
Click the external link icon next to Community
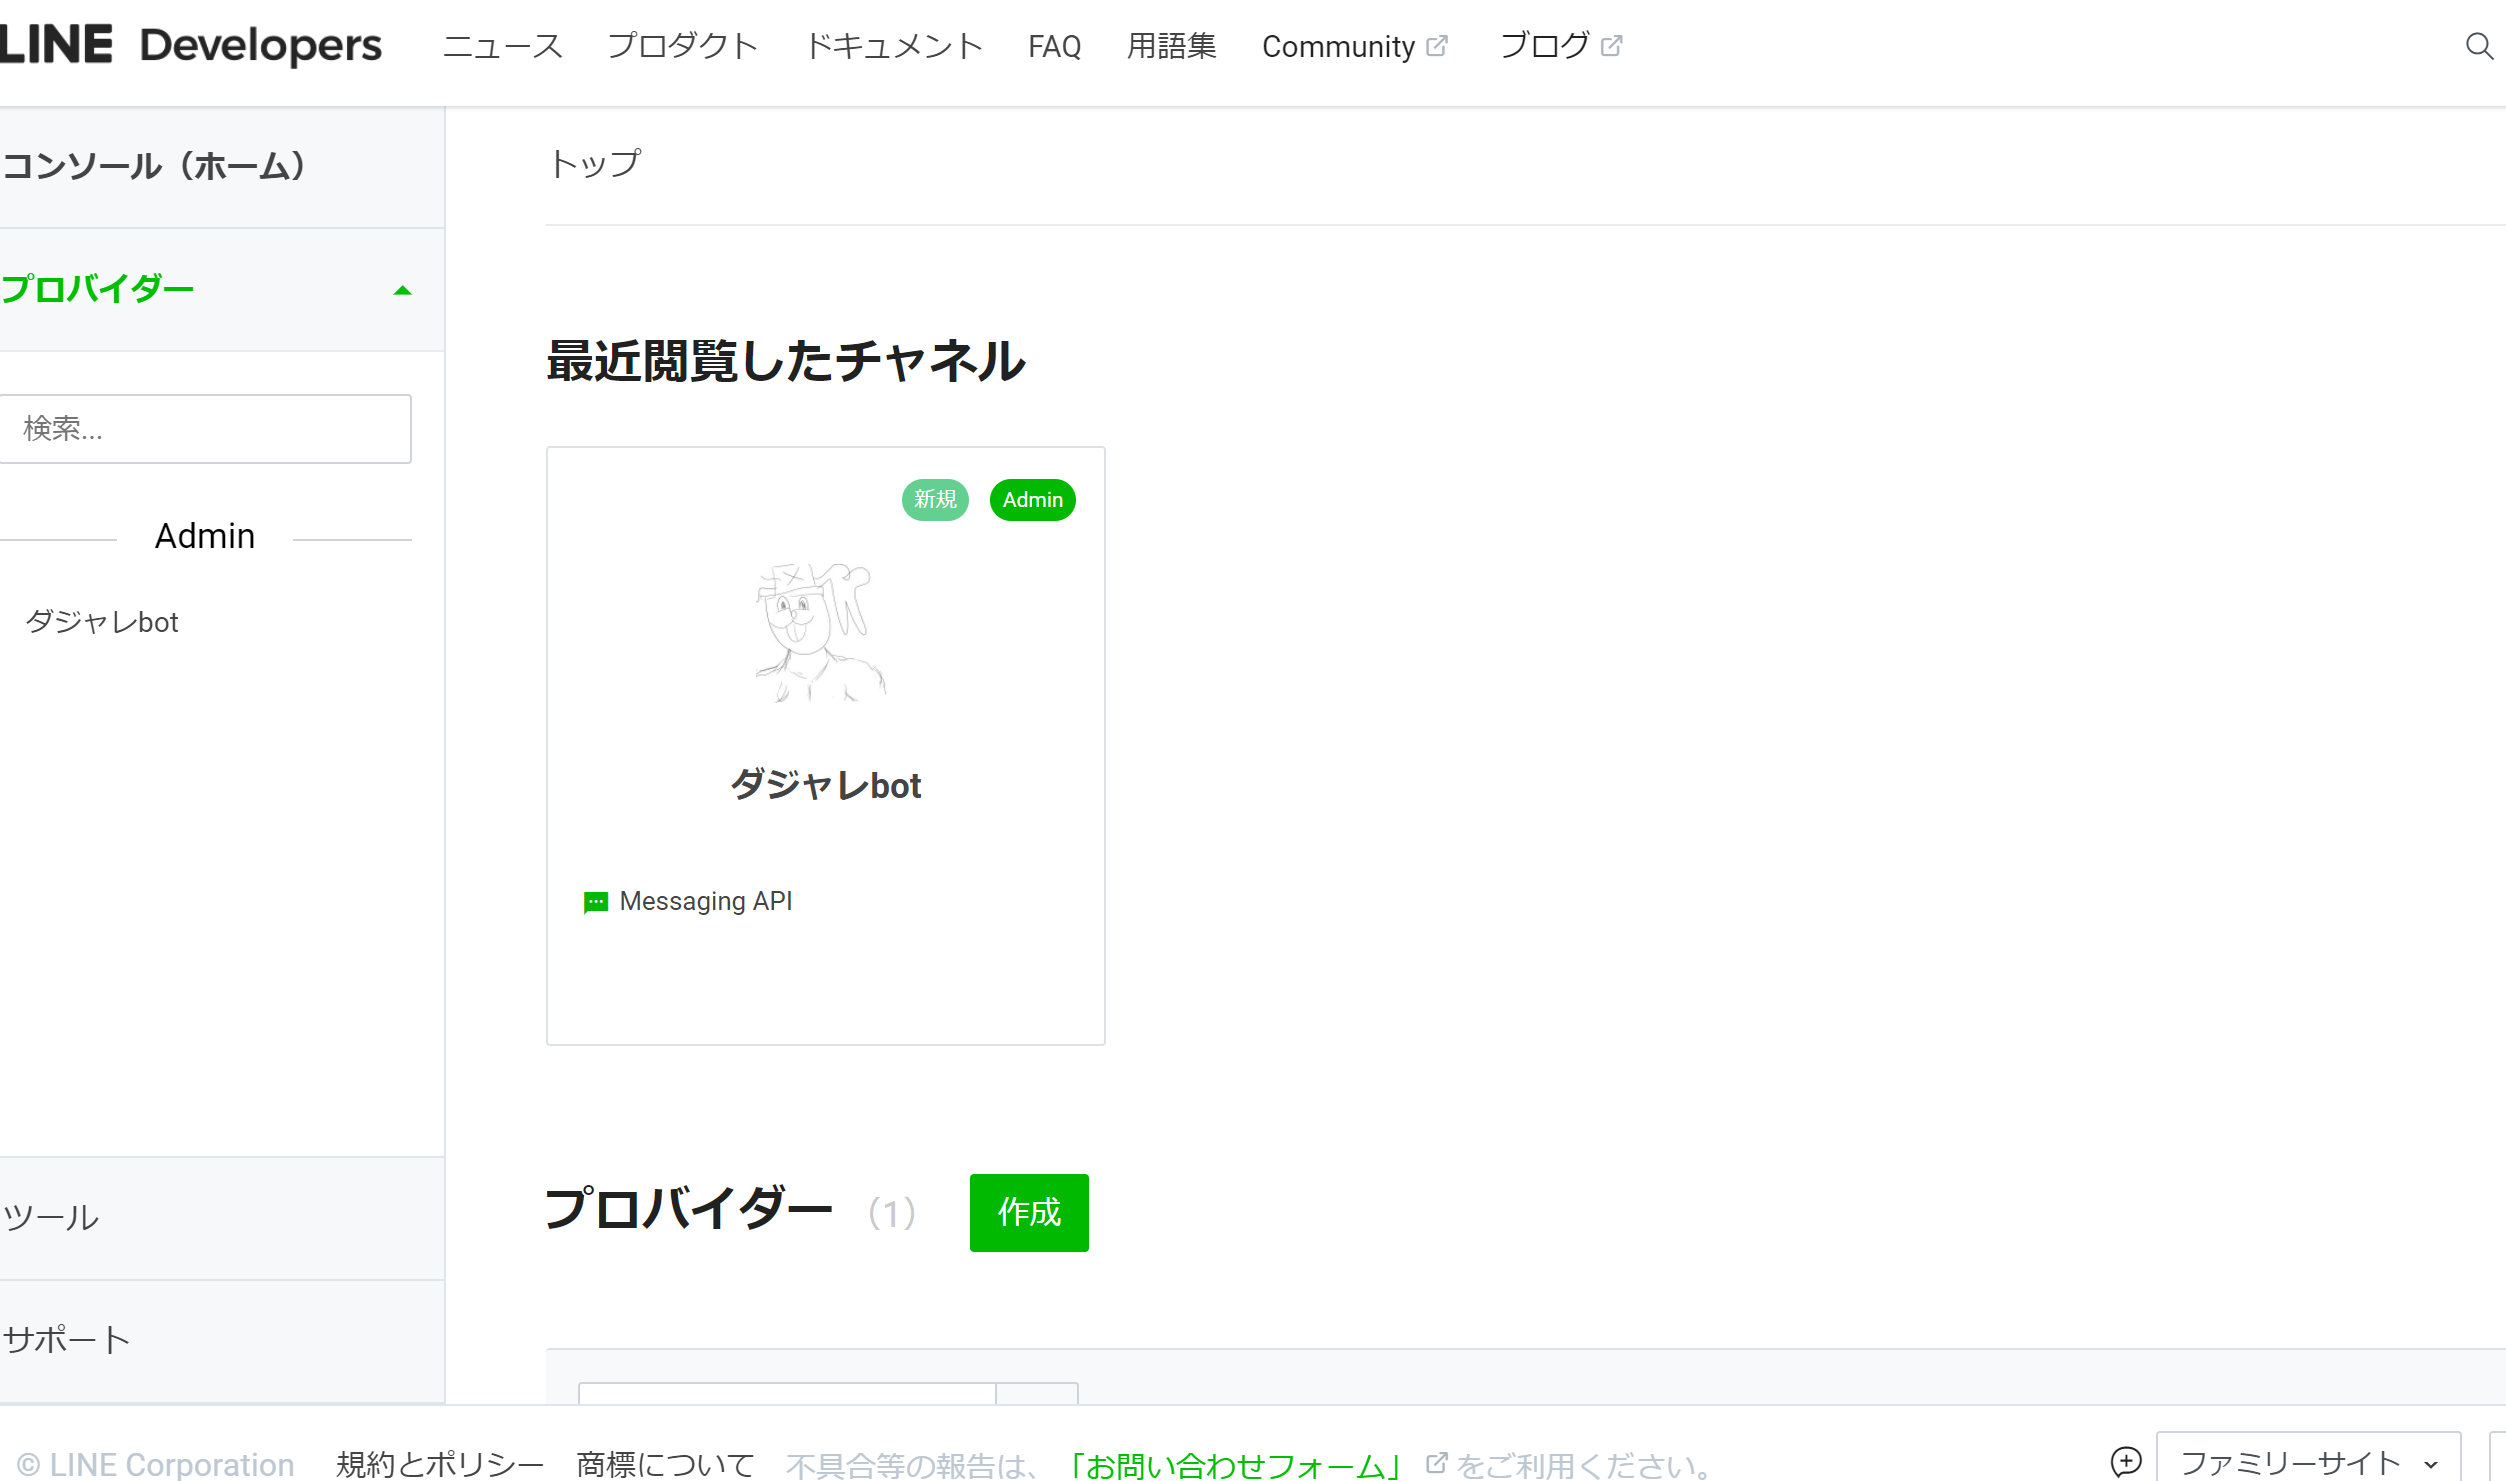click(x=1438, y=44)
